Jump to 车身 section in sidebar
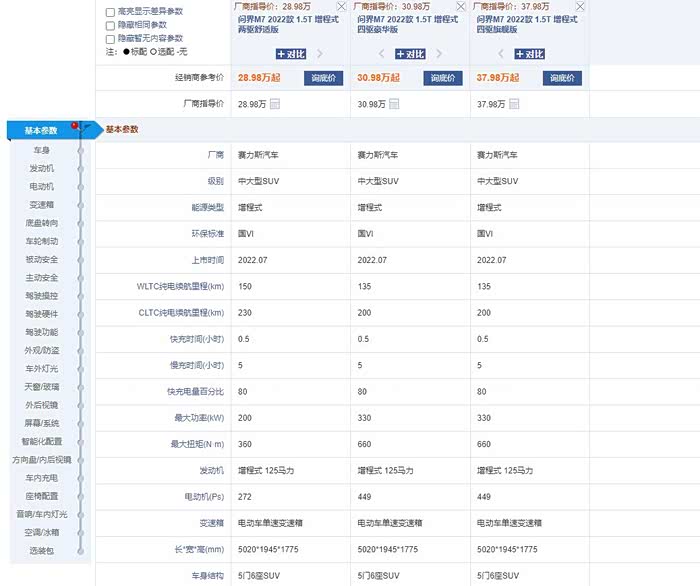The height and width of the screenshot is (586, 700). (x=42, y=150)
